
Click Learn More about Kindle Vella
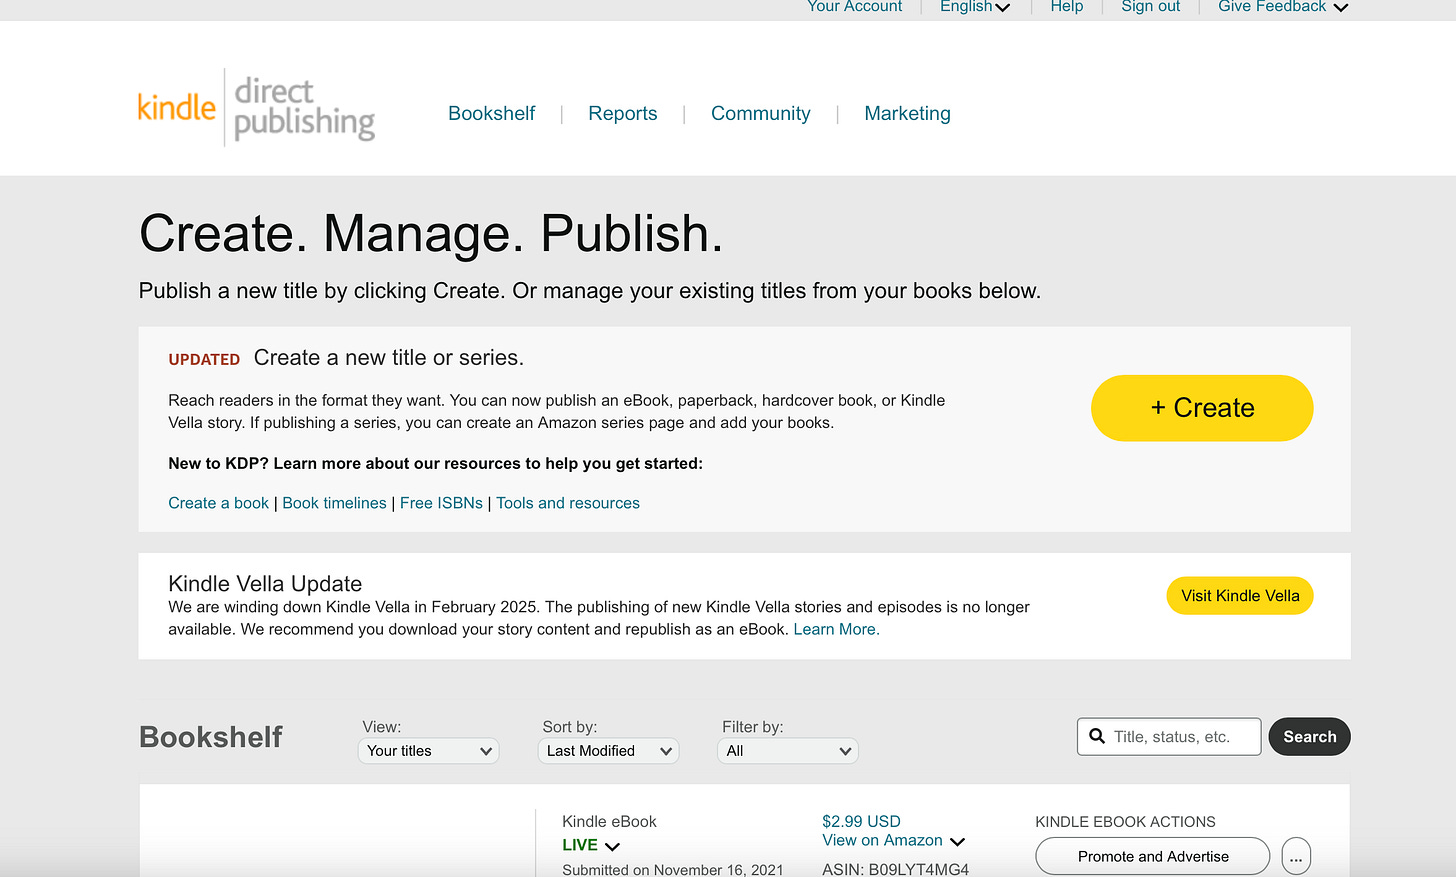[x=836, y=629]
